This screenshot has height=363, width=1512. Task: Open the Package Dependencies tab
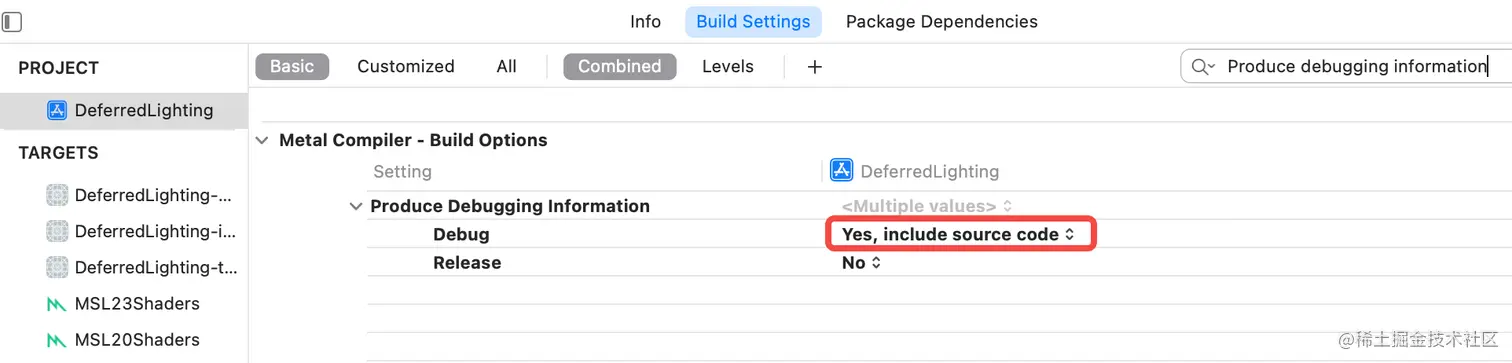pyautogui.click(x=942, y=21)
